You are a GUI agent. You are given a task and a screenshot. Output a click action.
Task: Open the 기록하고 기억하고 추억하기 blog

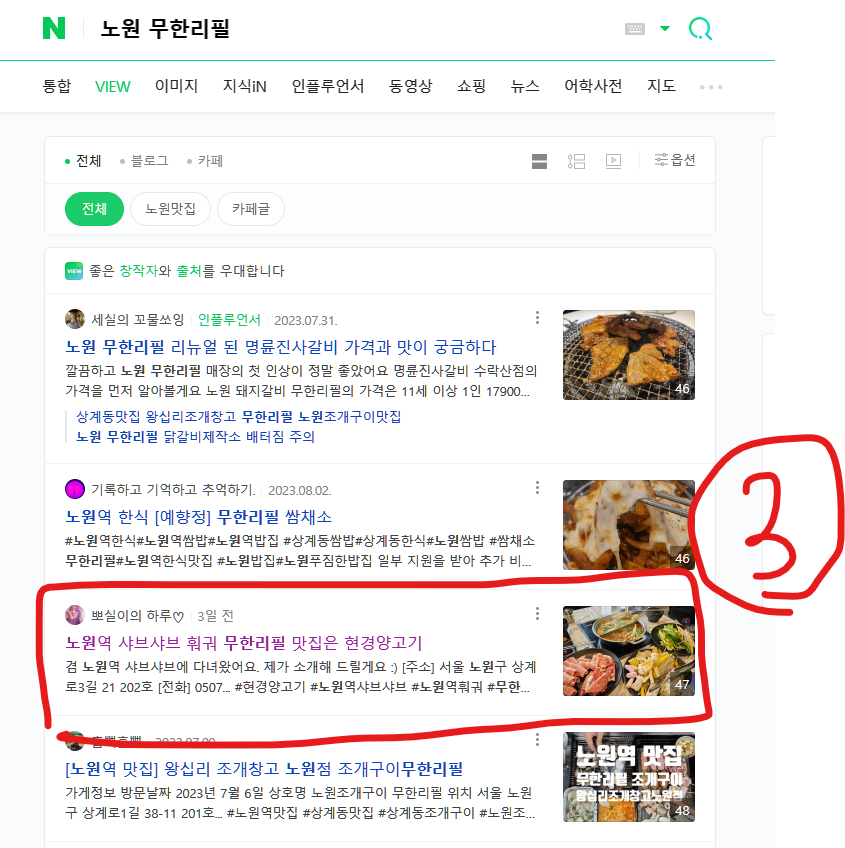pos(173,489)
